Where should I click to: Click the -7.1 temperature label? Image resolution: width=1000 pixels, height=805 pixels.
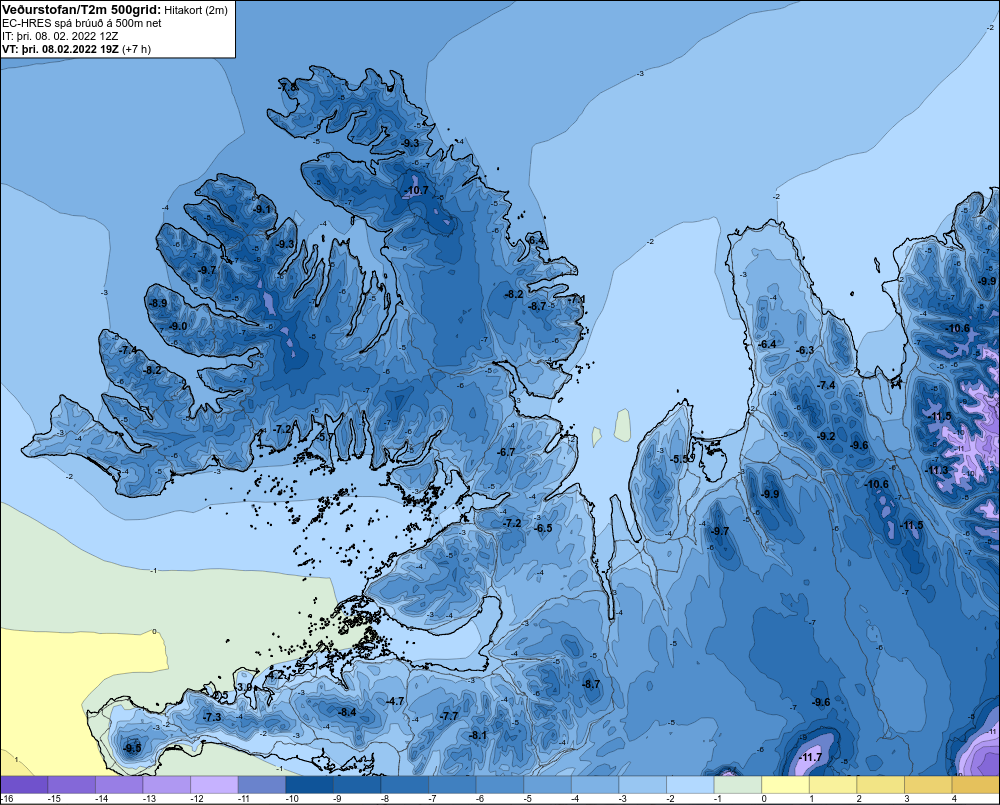click(x=577, y=299)
